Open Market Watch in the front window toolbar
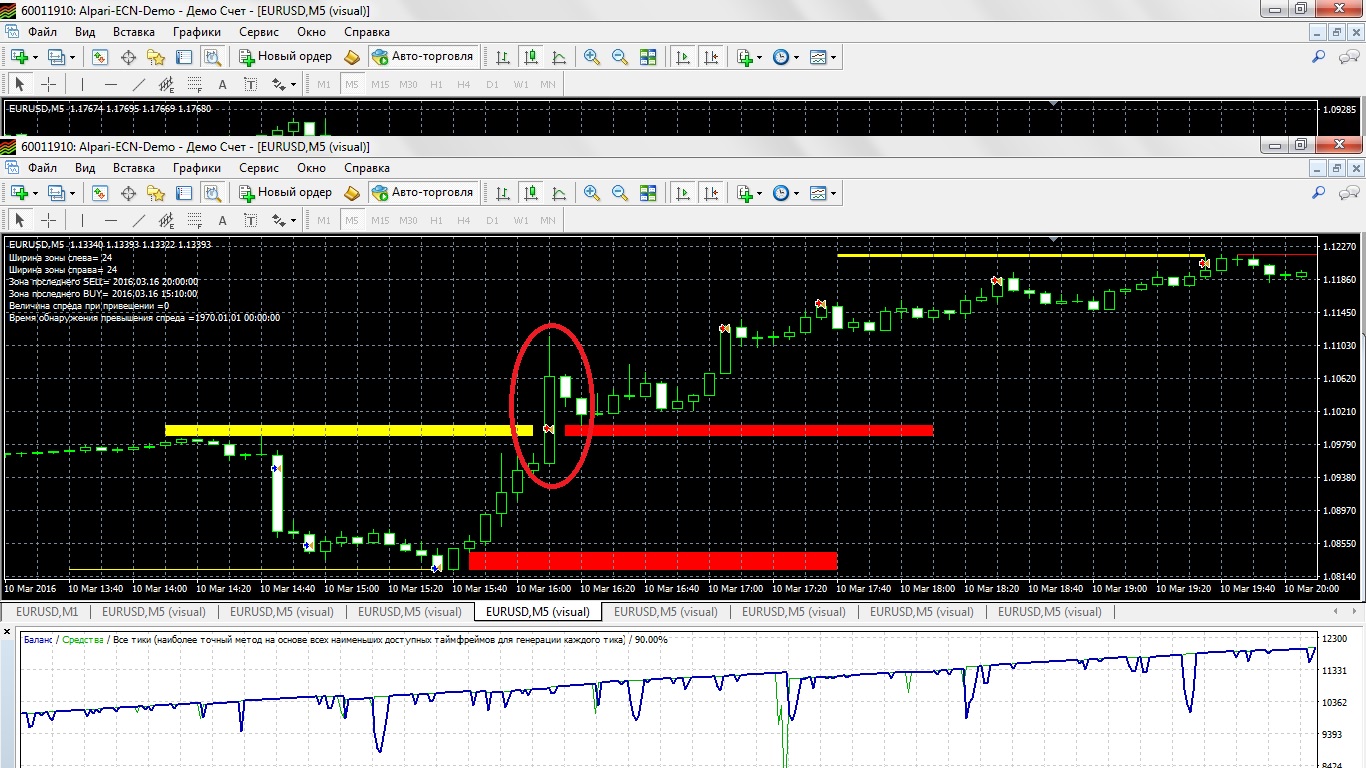 [100, 193]
